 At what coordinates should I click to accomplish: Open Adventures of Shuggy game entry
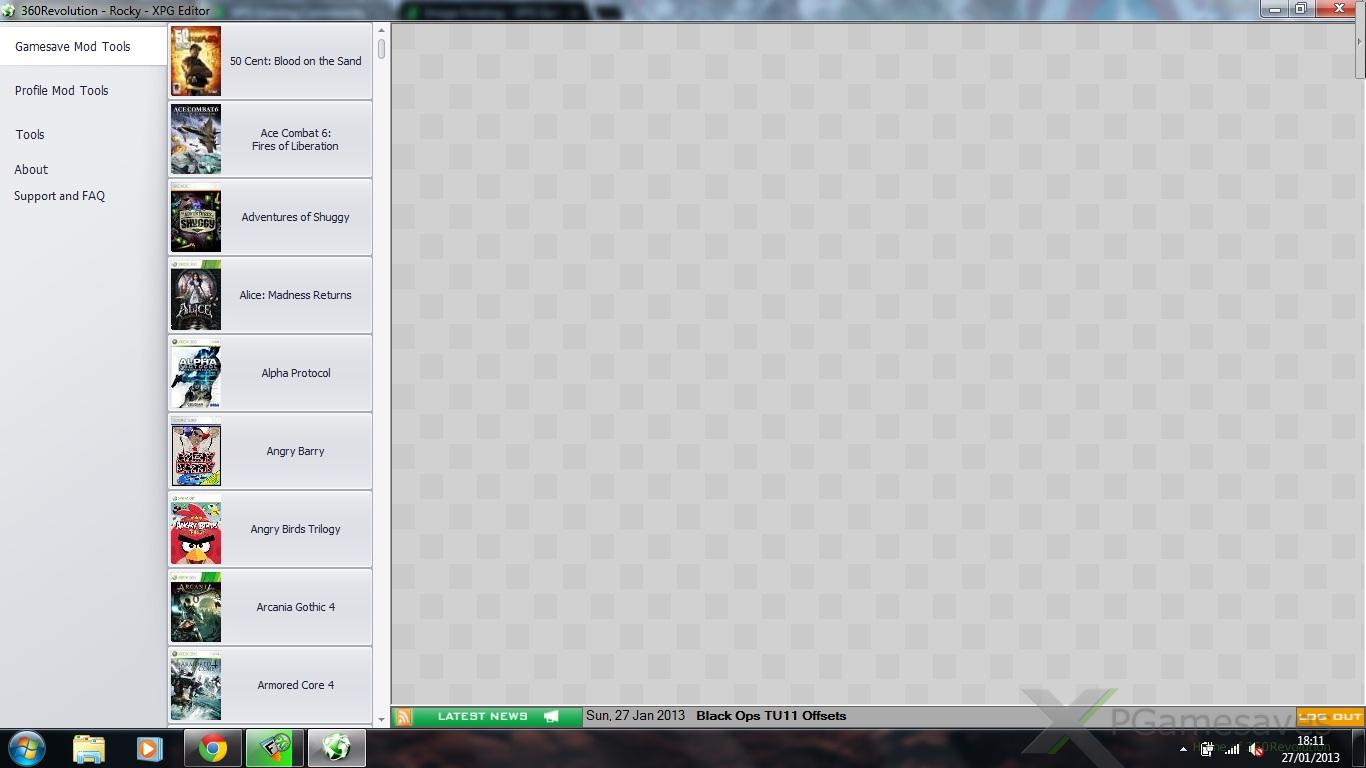(295, 217)
